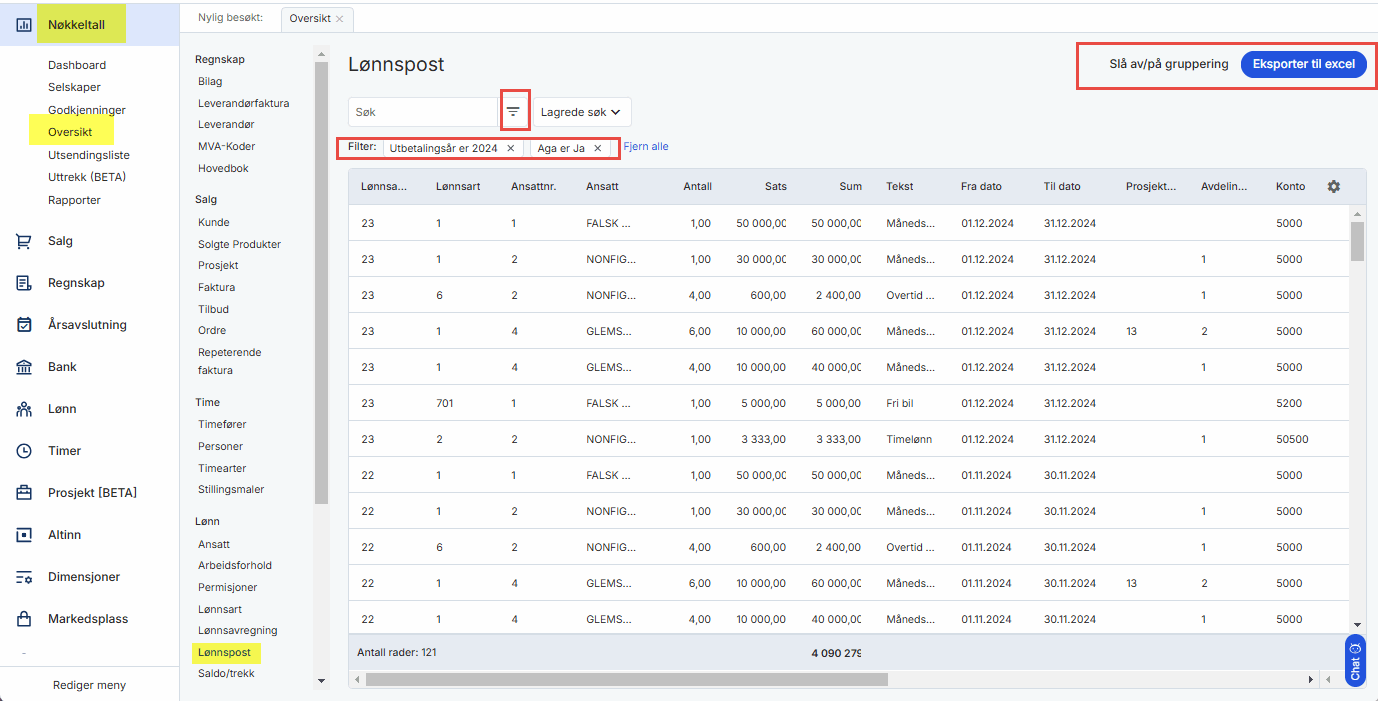Select Dashboard under Nøkkeltall
The width and height of the screenshot is (1378, 701).
77,65
